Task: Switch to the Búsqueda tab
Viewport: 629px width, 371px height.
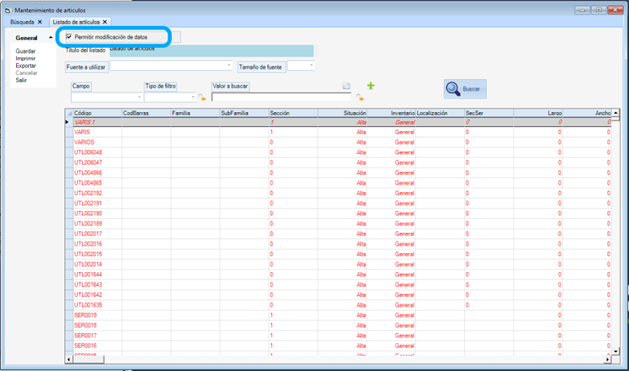Action: click(x=22, y=22)
